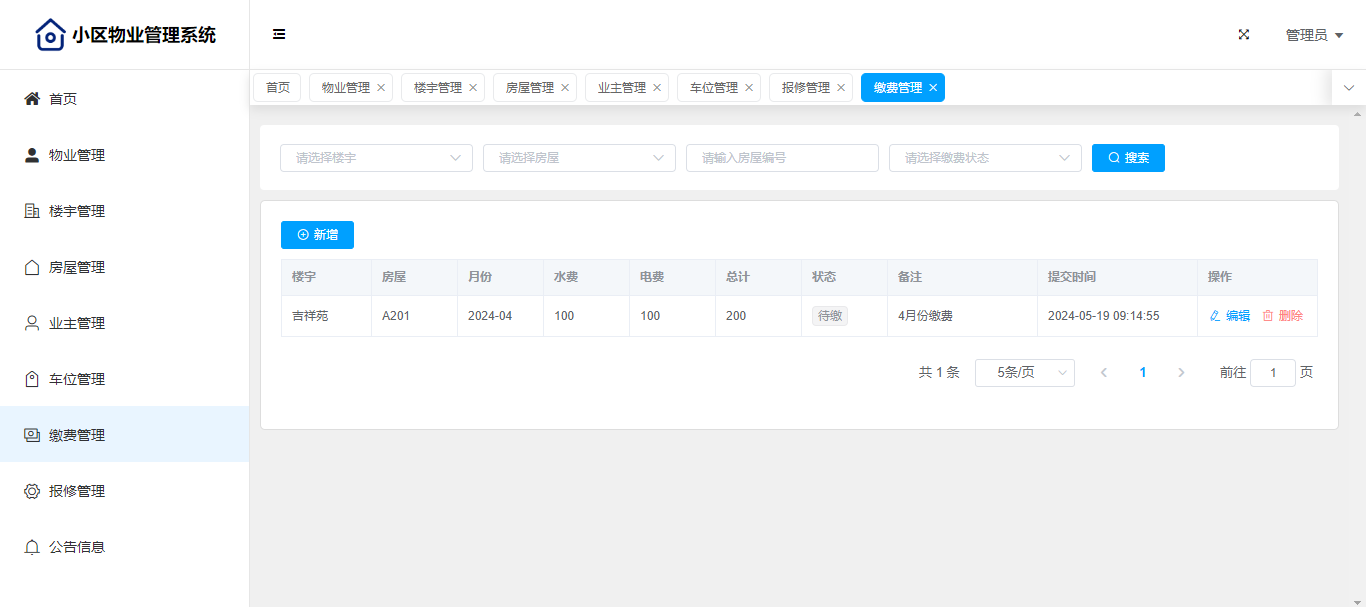Click the sidebar collapse hamburger icon
The width and height of the screenshot is (1366, 607).
point(279,35)
